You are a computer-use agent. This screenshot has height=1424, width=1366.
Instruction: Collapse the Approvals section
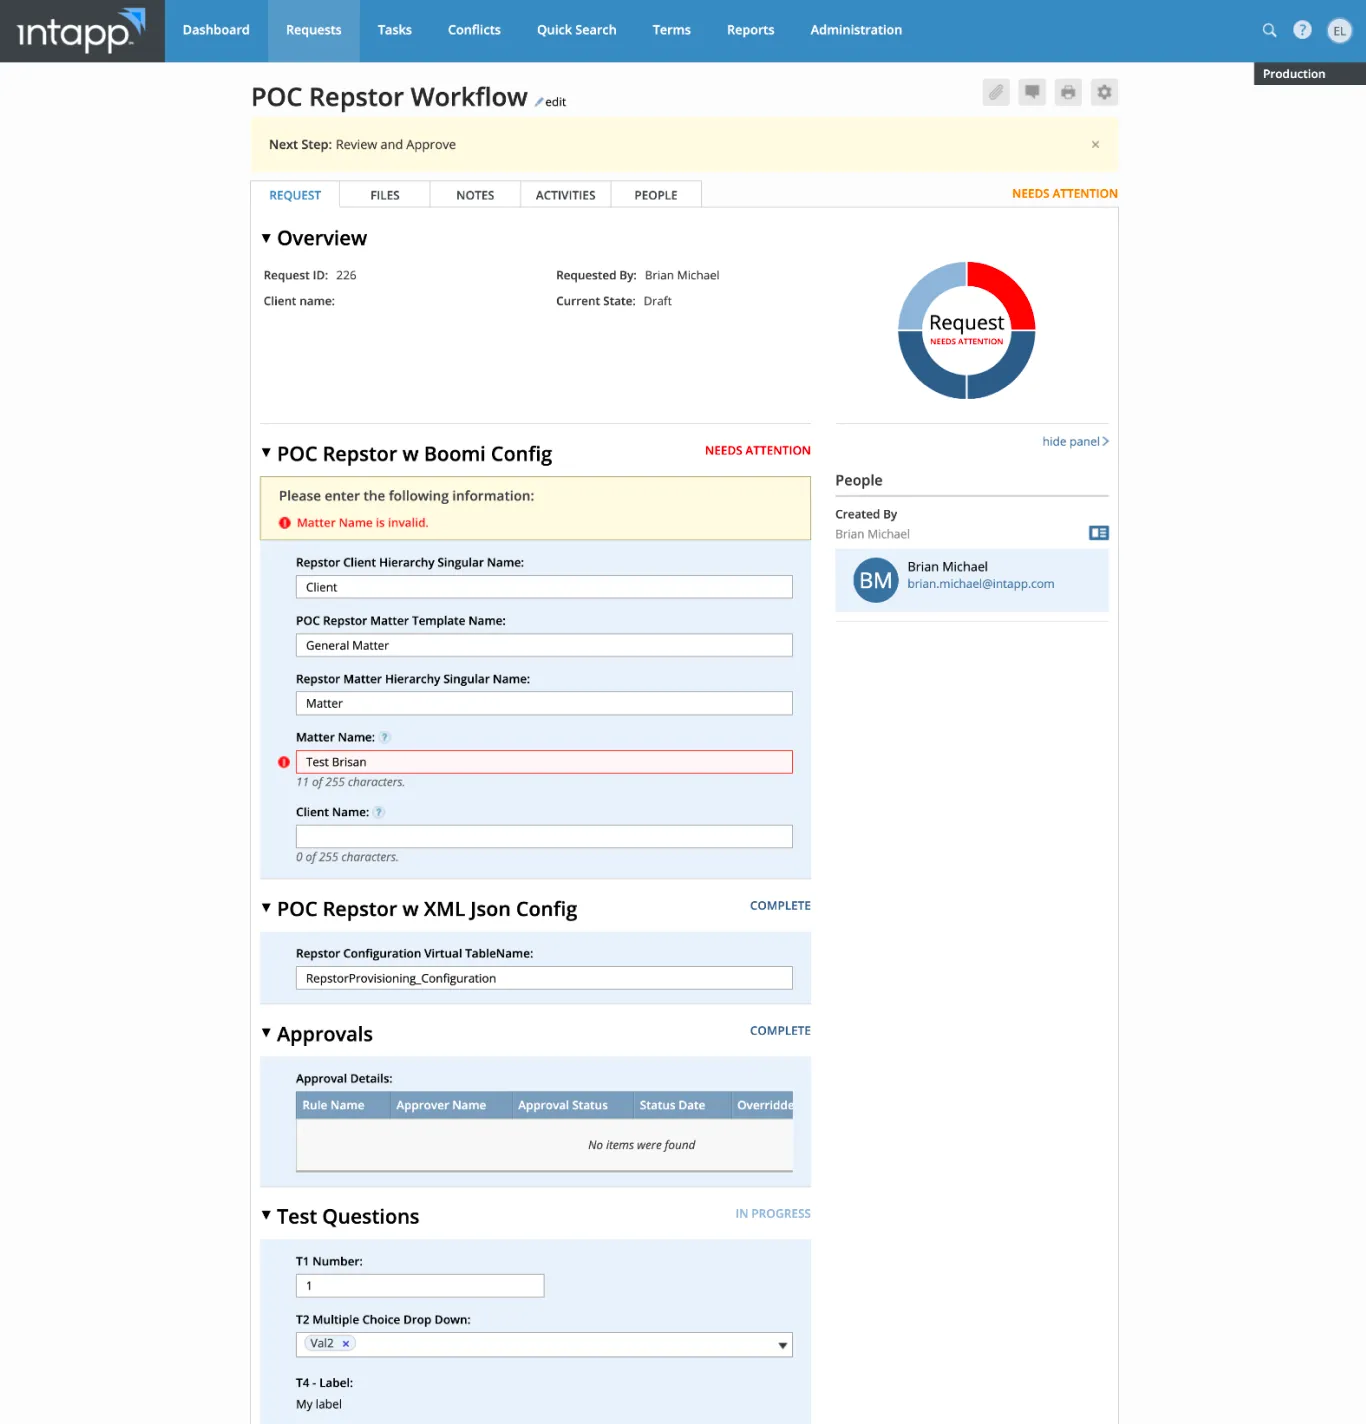pos(266,1033)
